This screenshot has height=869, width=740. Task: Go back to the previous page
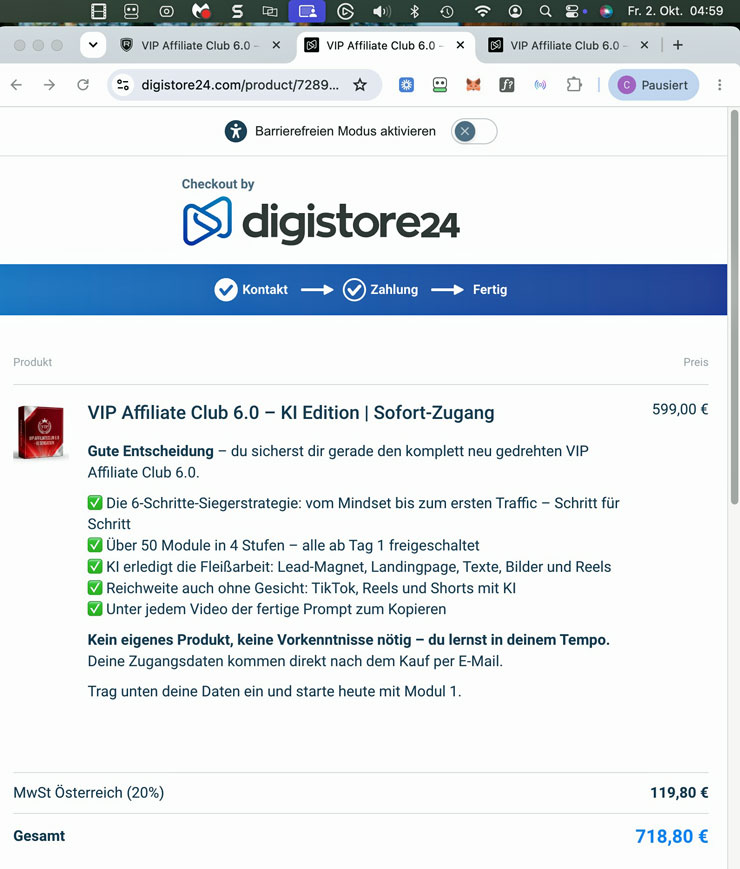[x=17, y=85]
